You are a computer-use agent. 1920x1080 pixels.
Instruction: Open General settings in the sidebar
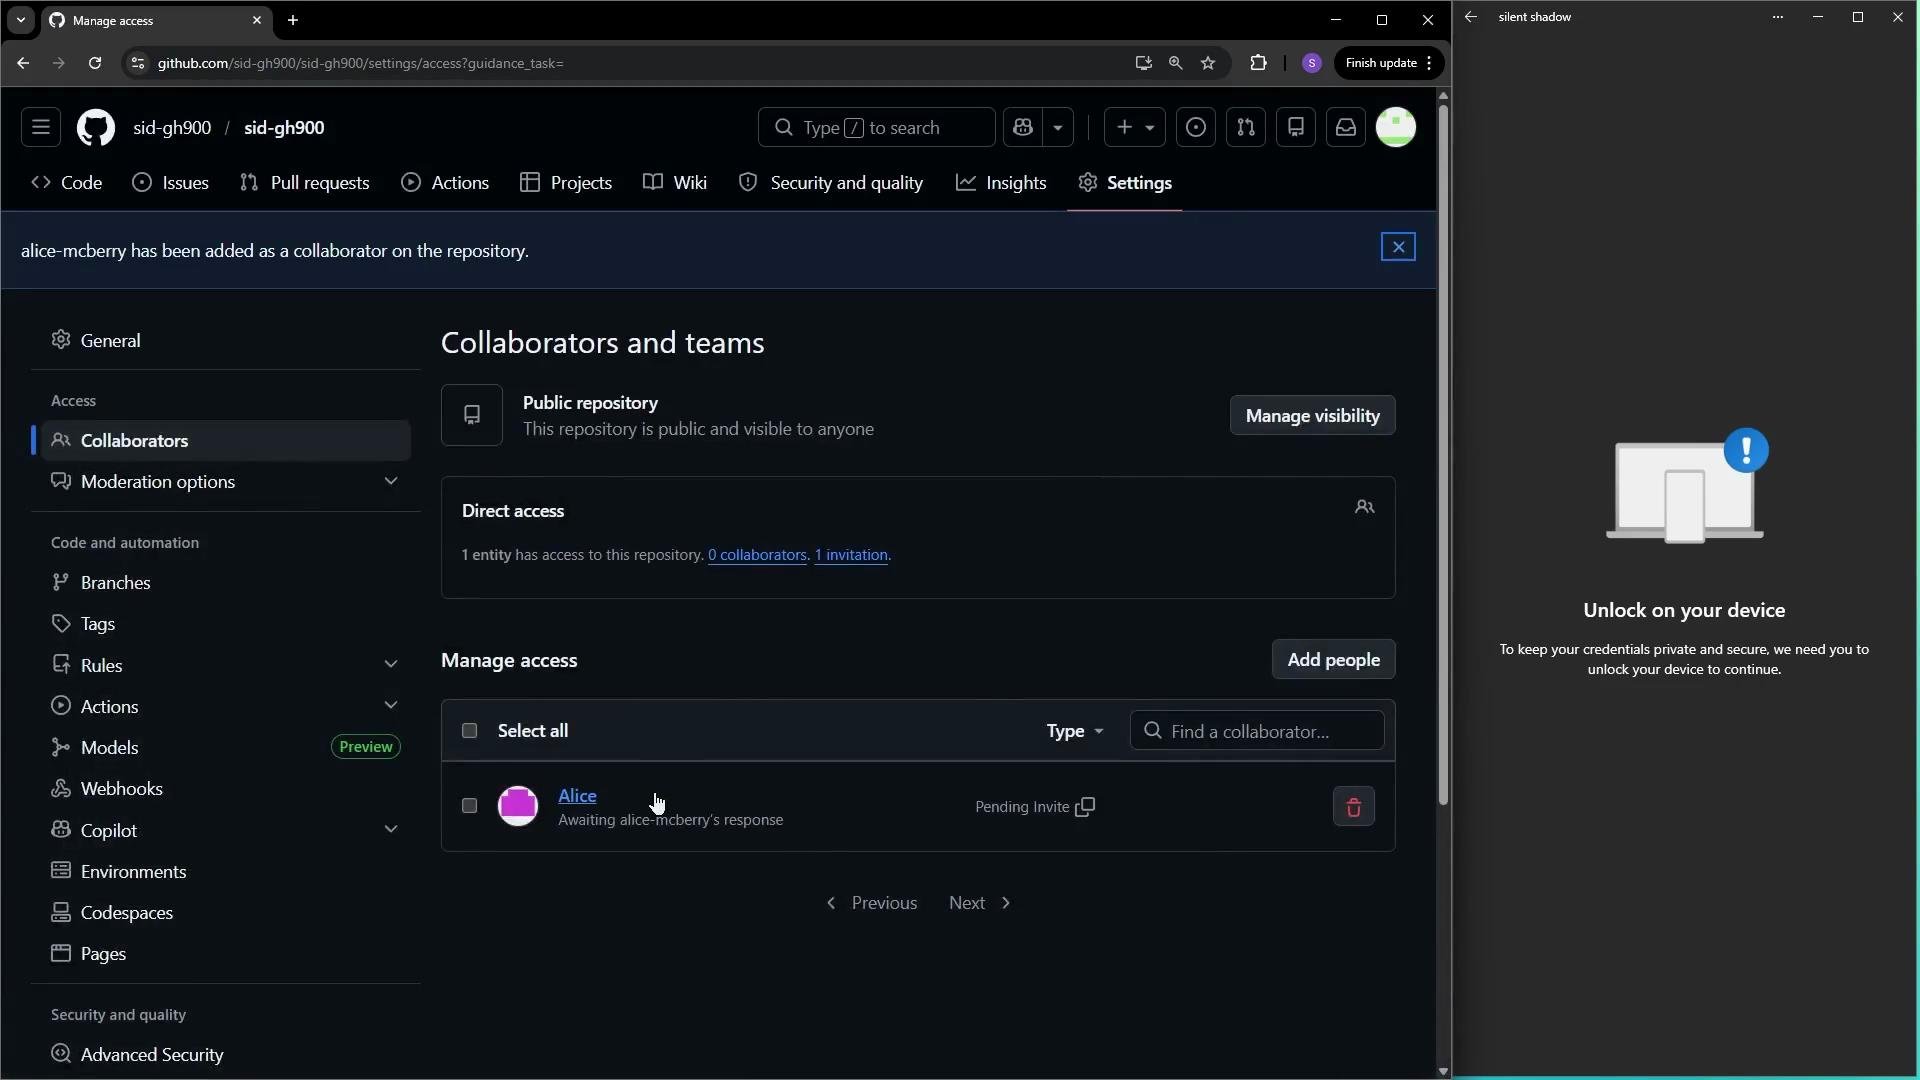coord(226,341)
